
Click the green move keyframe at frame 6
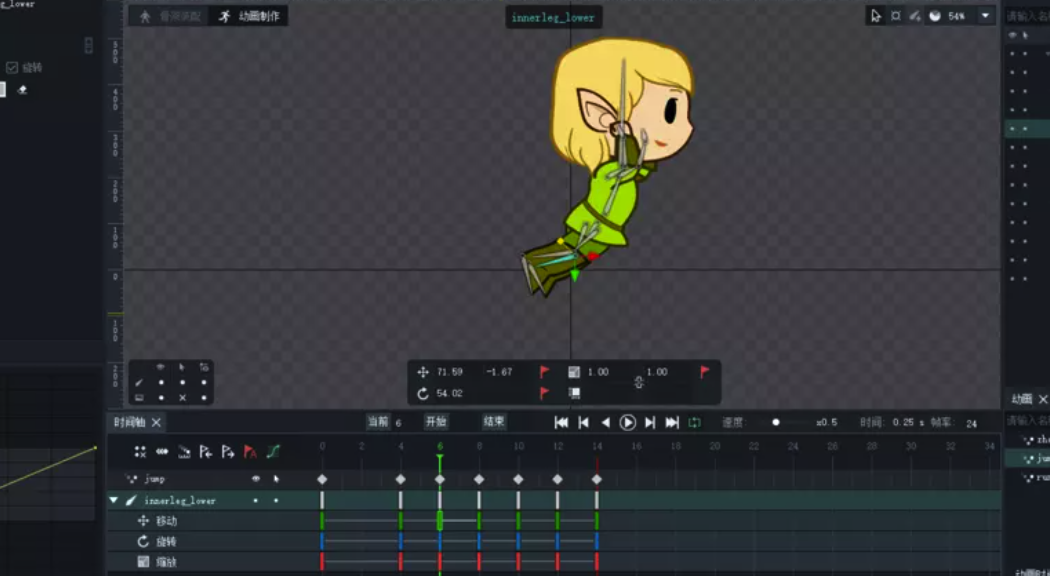point(440,520)
